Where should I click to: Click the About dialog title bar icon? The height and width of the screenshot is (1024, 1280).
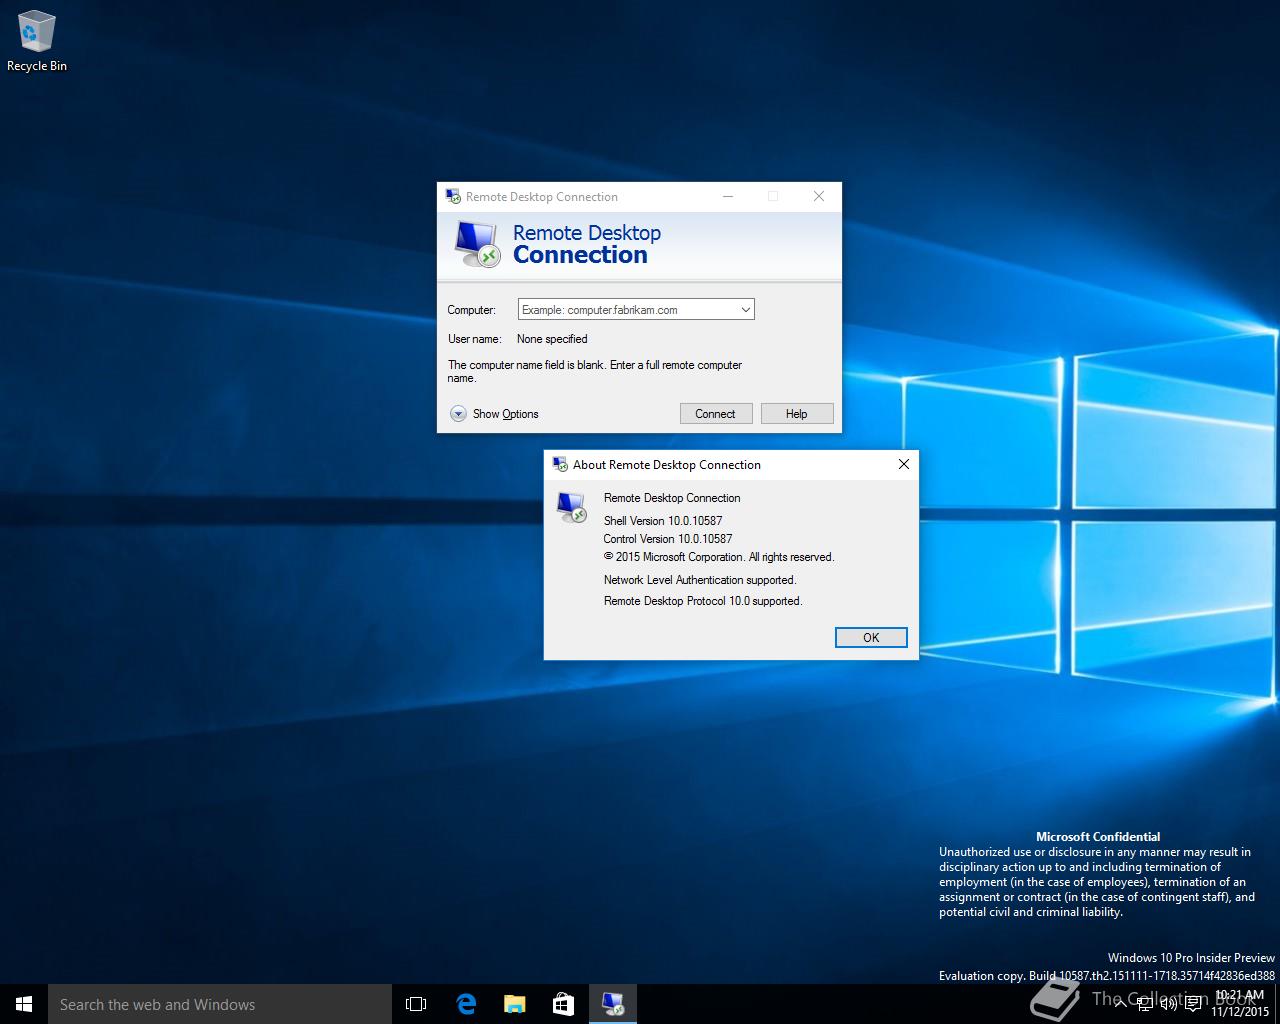tap(560, 464)
